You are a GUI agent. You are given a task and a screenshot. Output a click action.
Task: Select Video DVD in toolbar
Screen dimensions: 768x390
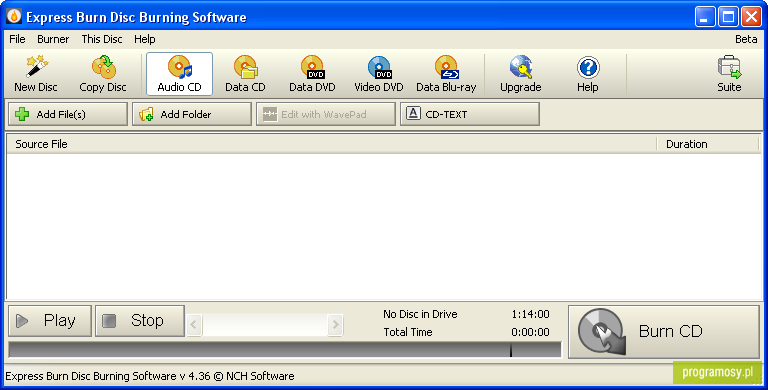379,74
